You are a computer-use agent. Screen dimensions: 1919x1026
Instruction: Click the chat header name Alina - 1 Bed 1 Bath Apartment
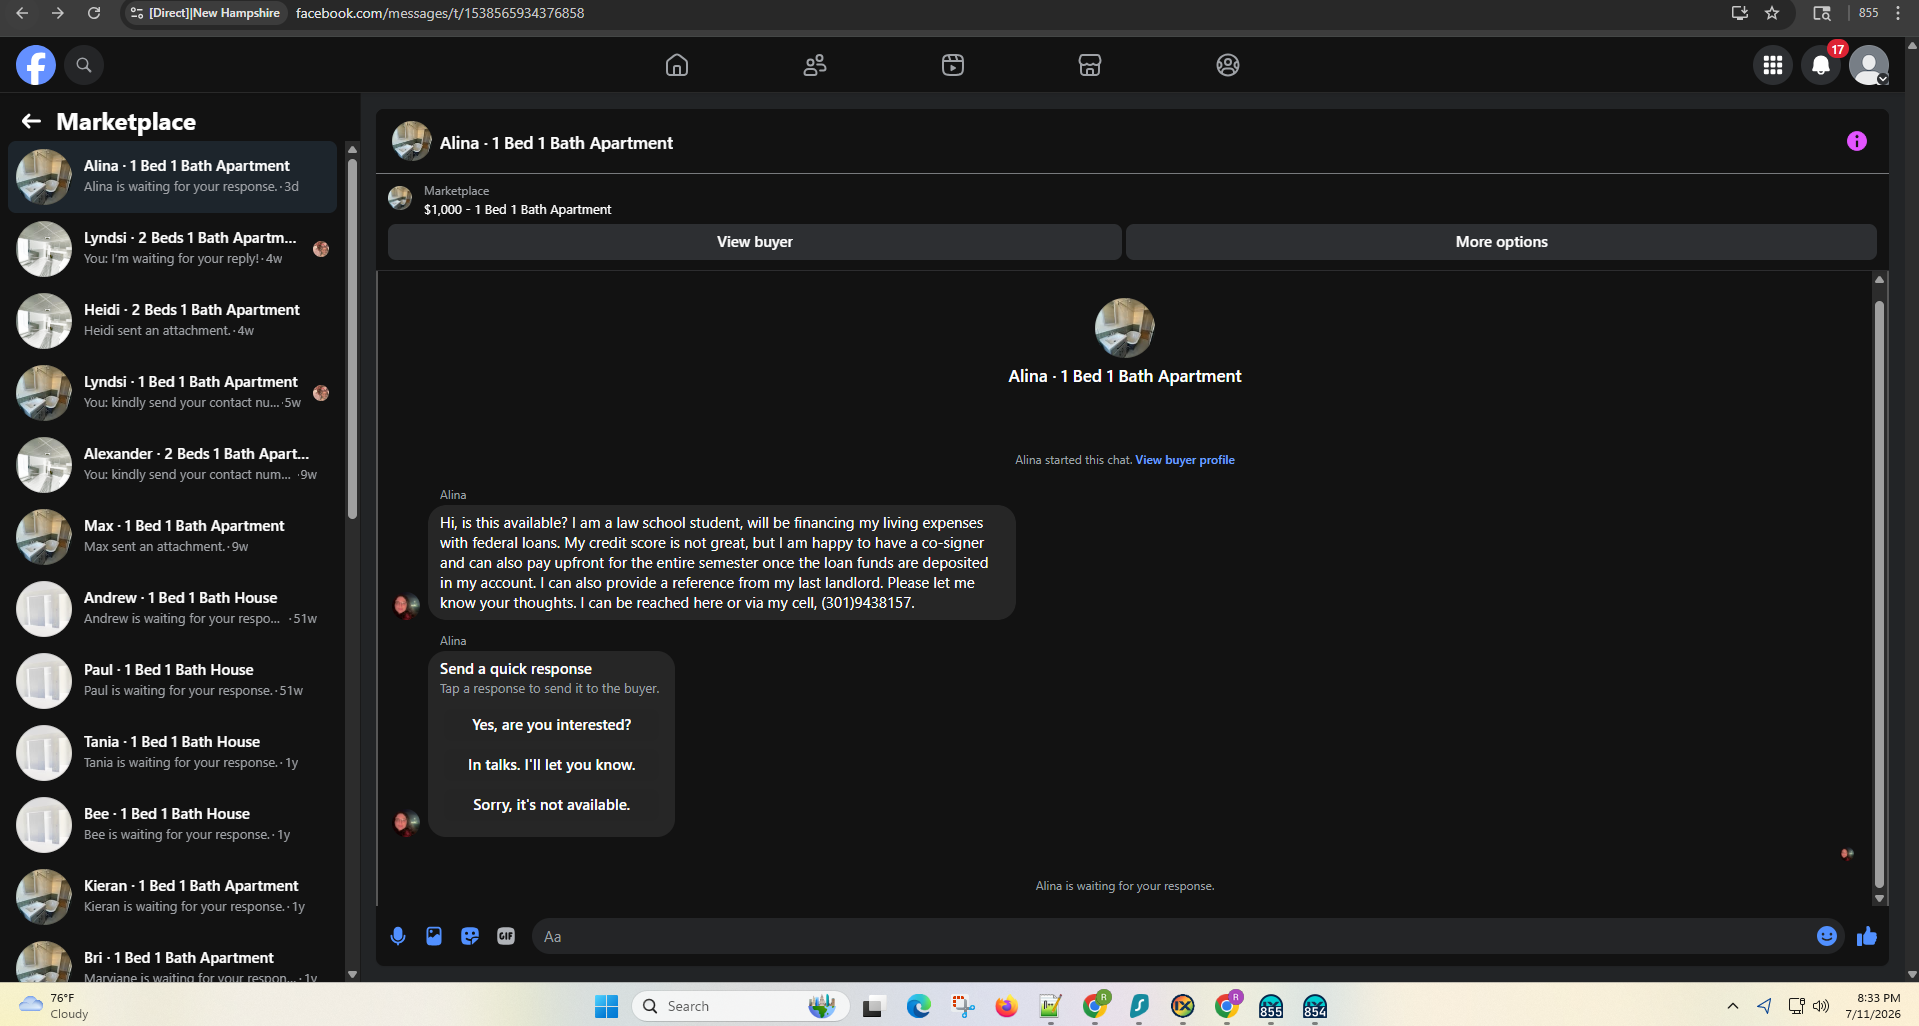[x=556, y=143]
